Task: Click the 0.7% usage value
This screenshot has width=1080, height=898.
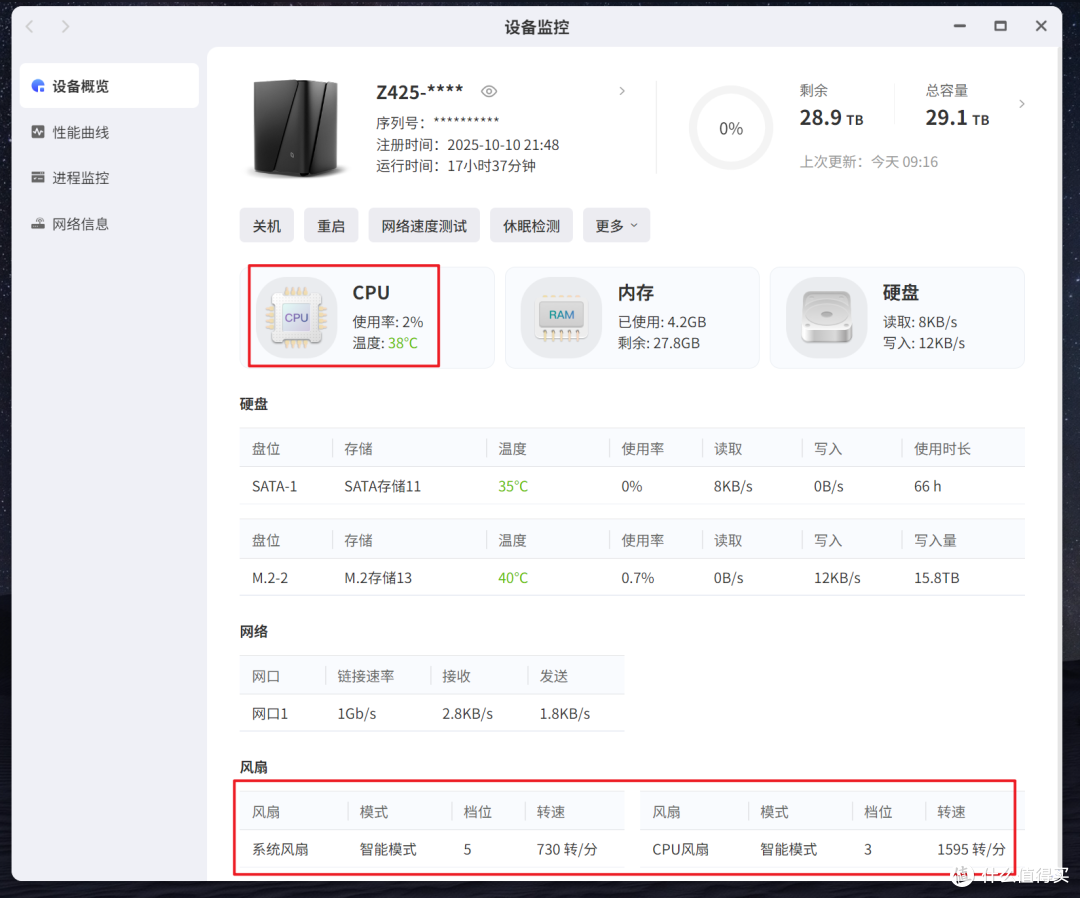Action: click(638, 578)
